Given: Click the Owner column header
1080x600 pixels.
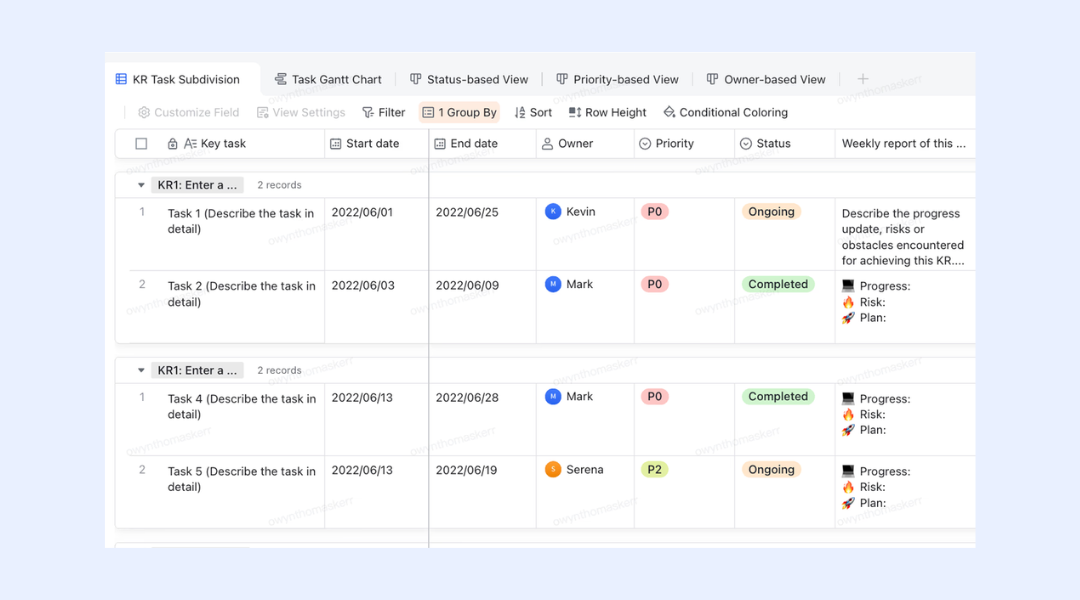Looking at the screenshot, I should click(x=585, y=143).
